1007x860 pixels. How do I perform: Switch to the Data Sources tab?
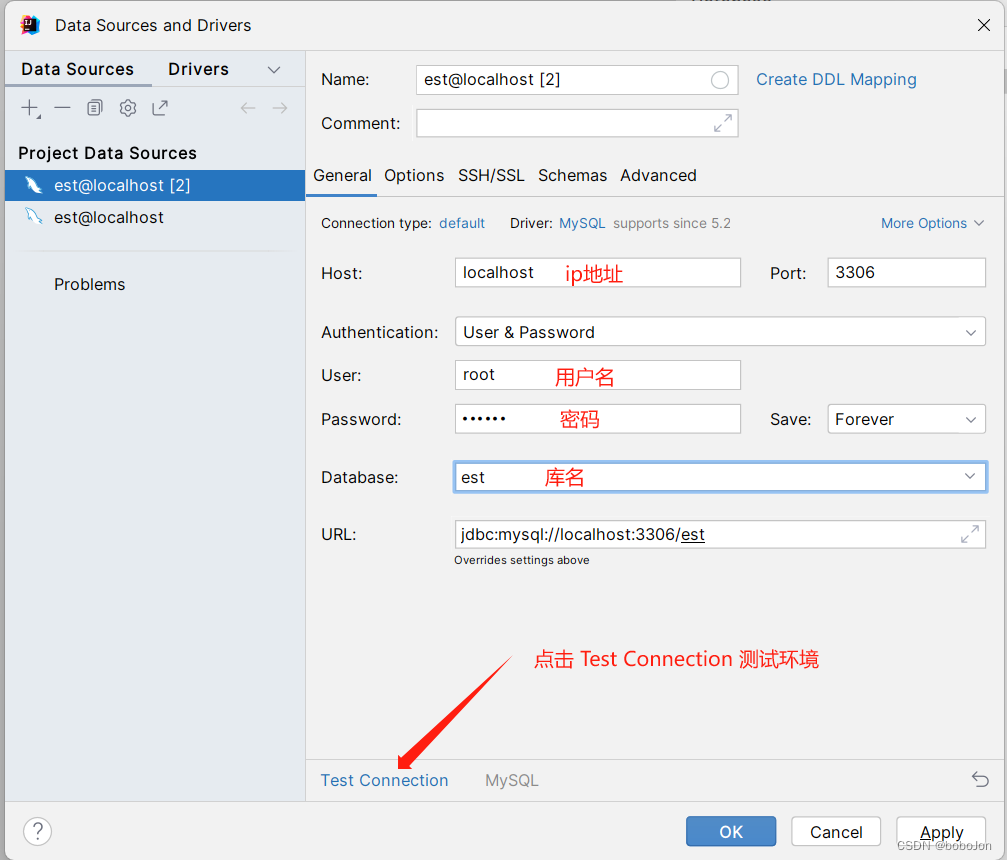pos(78,69)
